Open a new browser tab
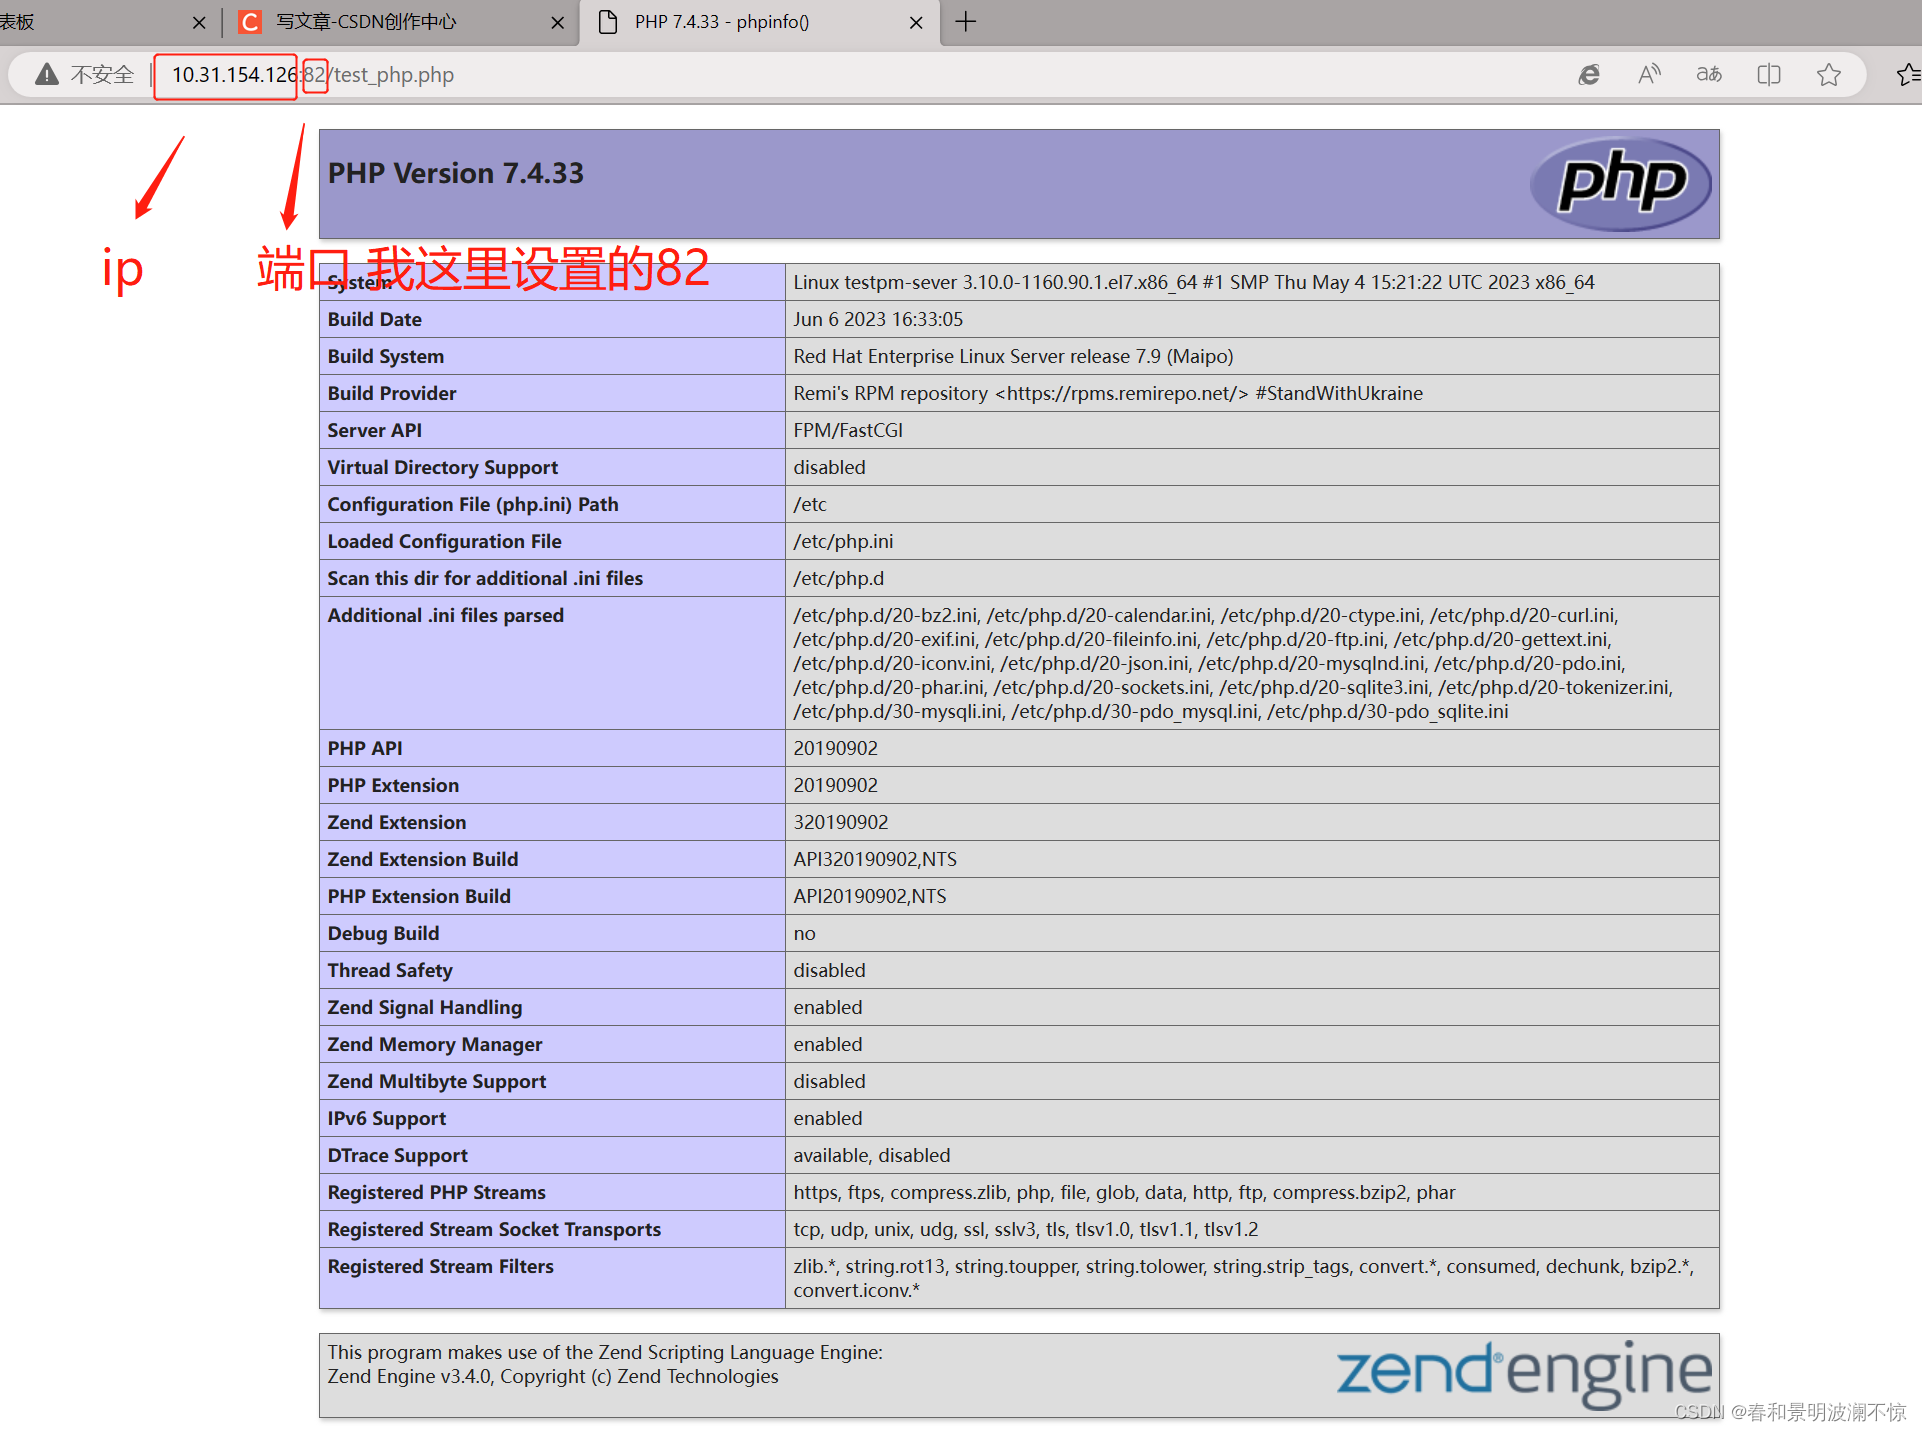Screen dimensions: 1922x1431 (966, 22)
